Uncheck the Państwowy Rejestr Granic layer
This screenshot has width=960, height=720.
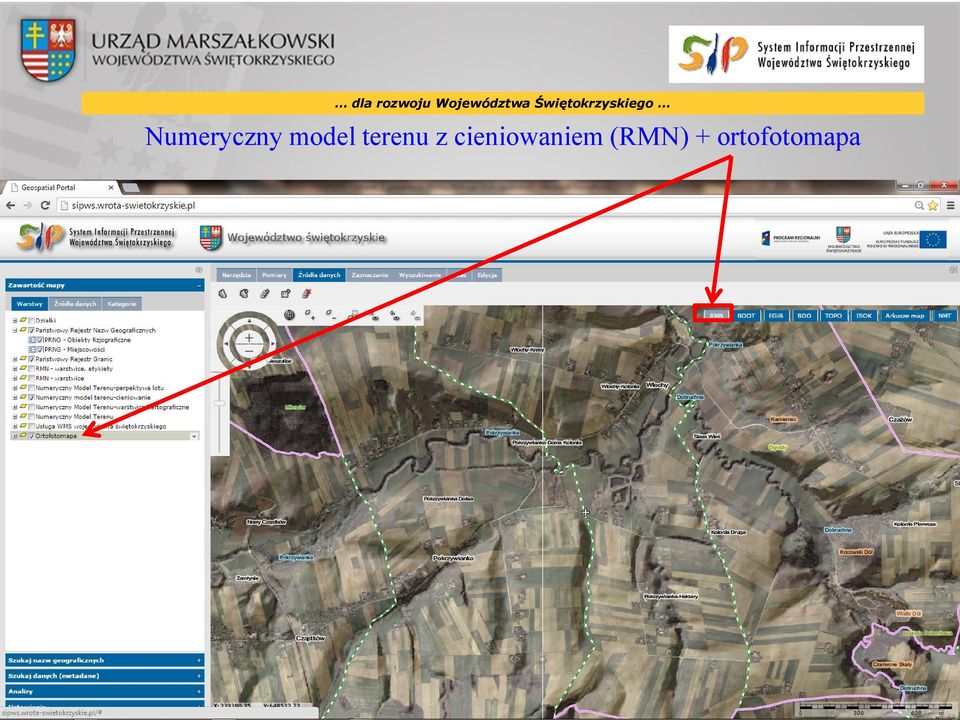(x=32, y=359)
